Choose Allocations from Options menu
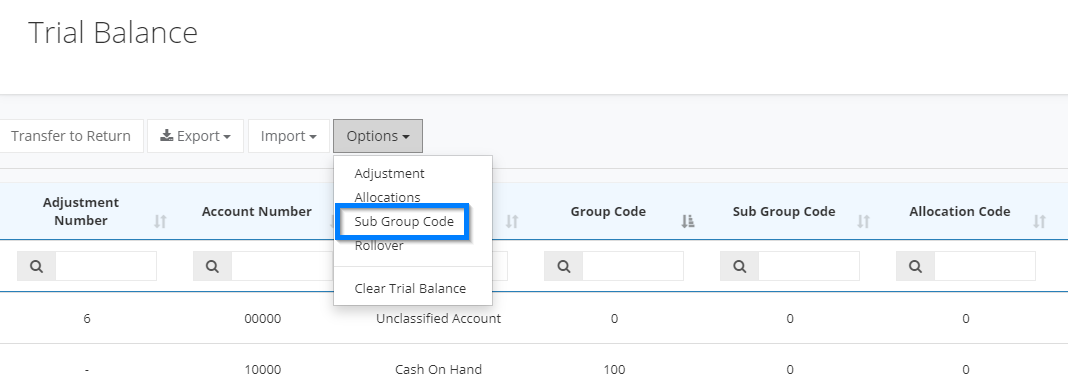This screenshot has height=392, width=1068. (x=388, y=197)
